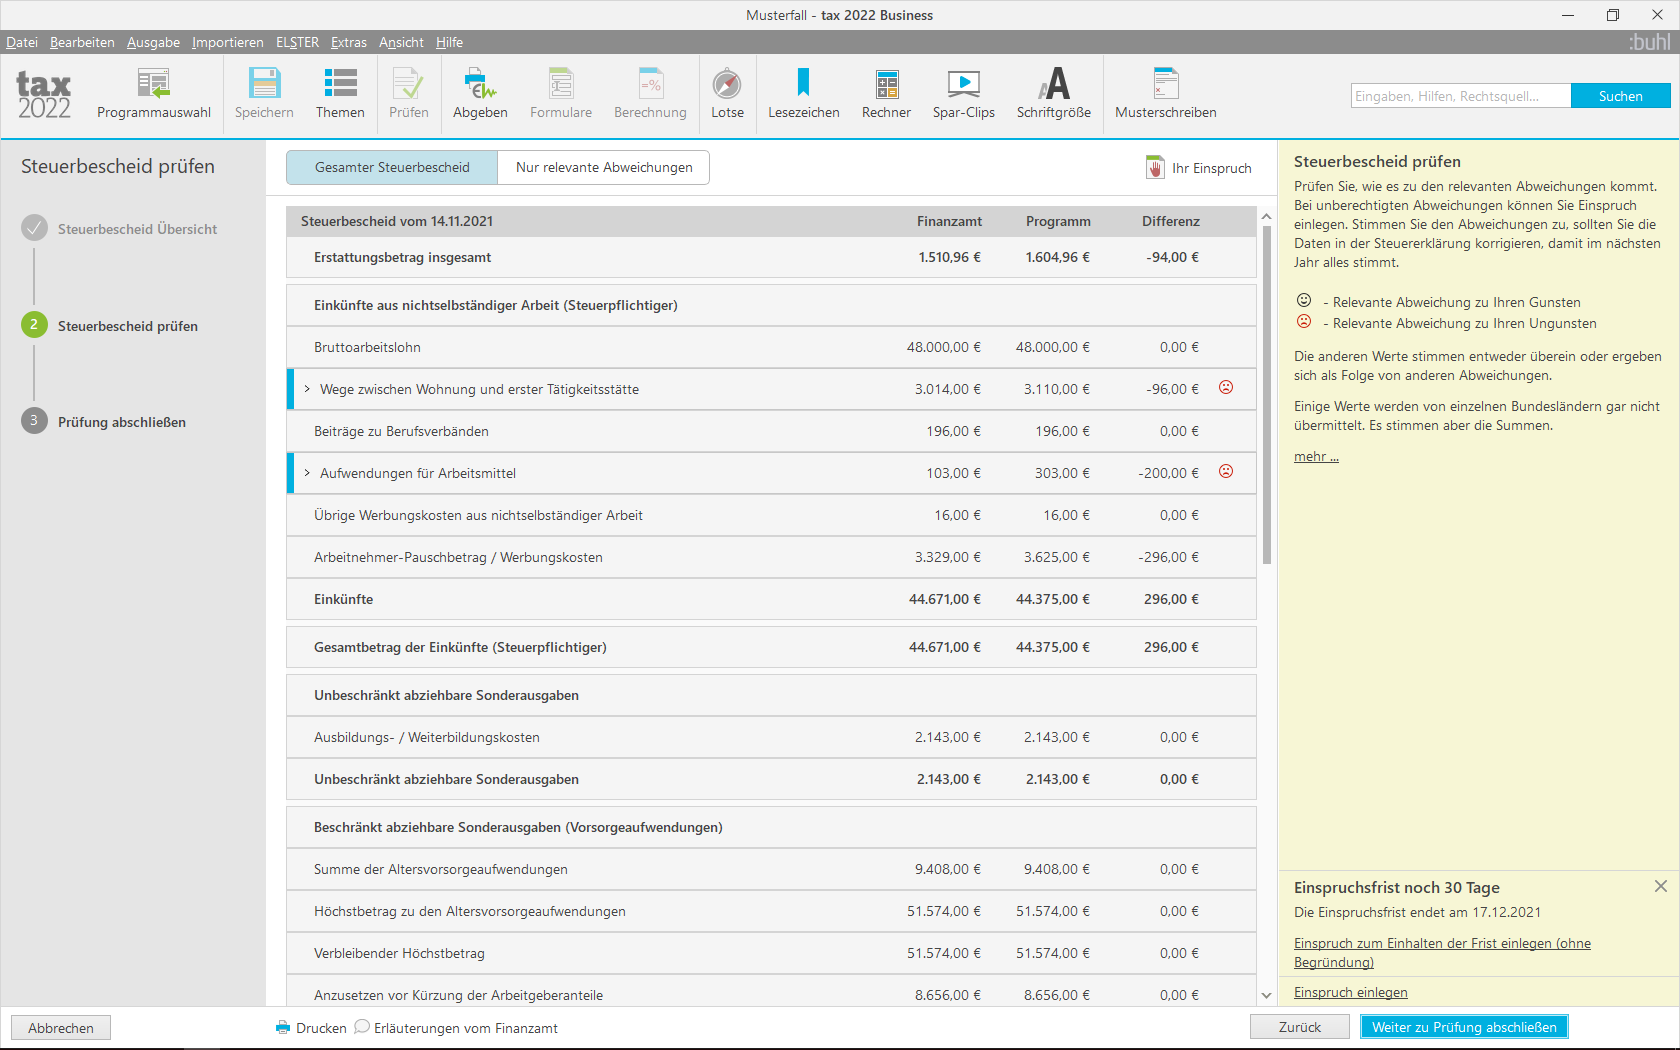Focus the Eingaben, Hilfen search field
This screenshot has width=1680, height=1050.
coord(1460,96)
